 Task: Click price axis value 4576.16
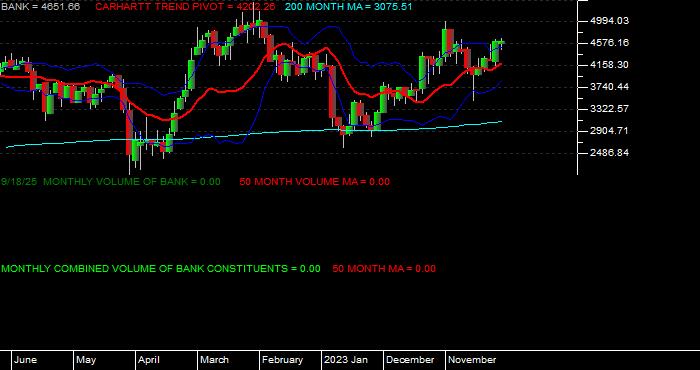click(609, 43)
